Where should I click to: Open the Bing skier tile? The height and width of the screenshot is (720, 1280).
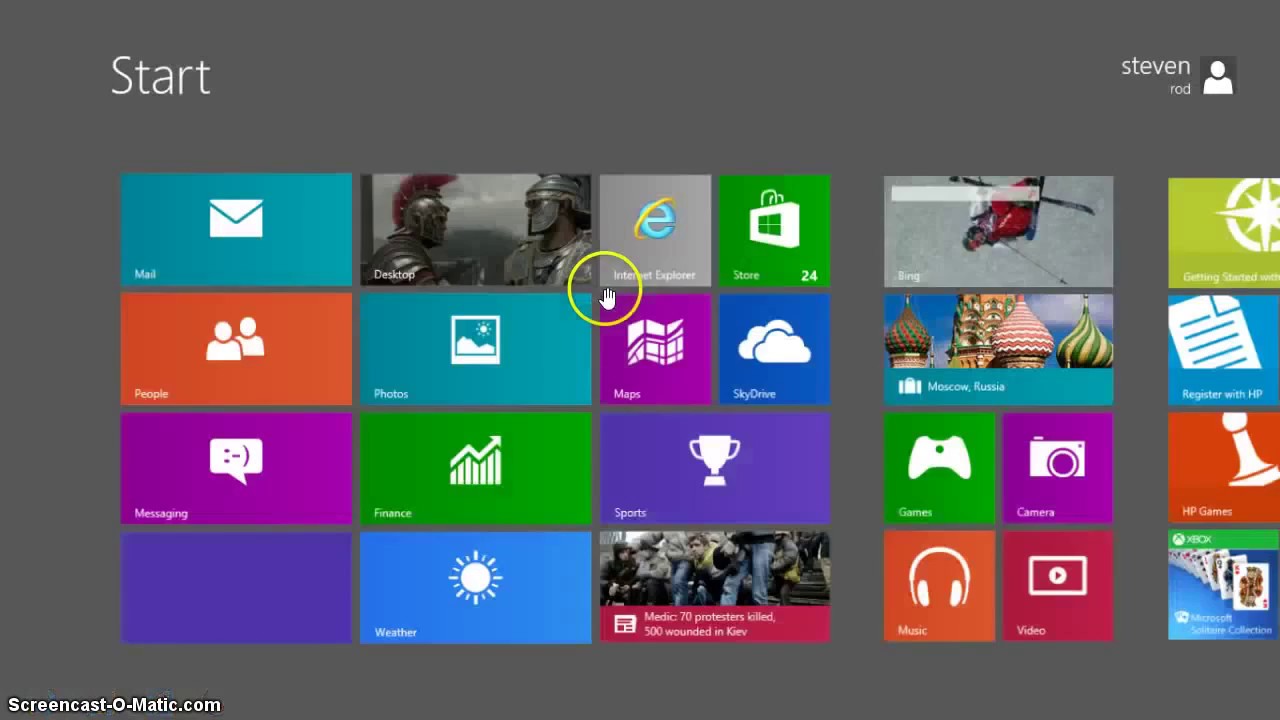998,231
